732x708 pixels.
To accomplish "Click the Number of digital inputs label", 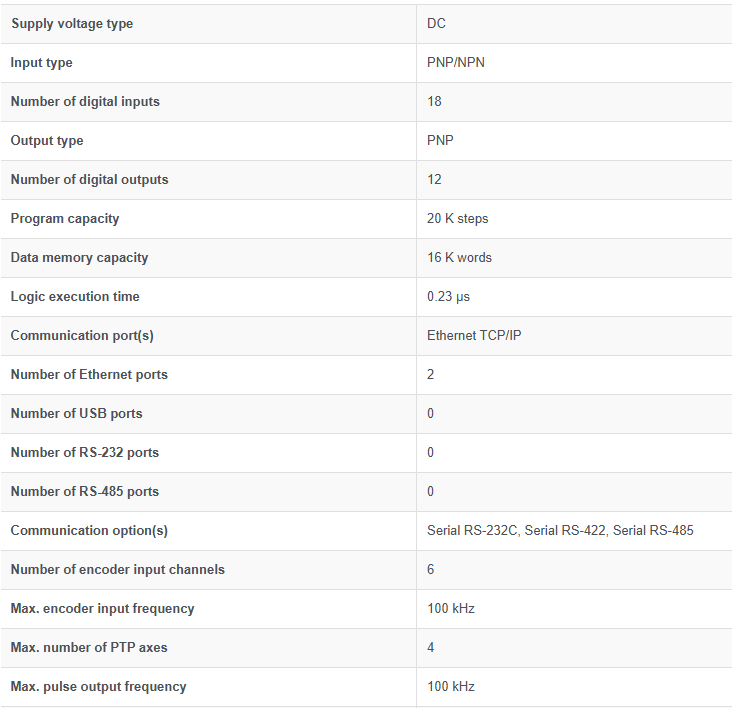I will (85, 102).
